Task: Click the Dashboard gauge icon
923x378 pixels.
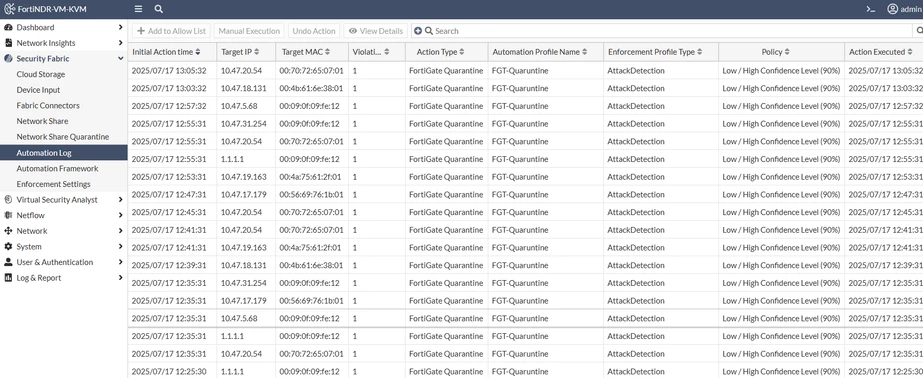Action: 8,28
